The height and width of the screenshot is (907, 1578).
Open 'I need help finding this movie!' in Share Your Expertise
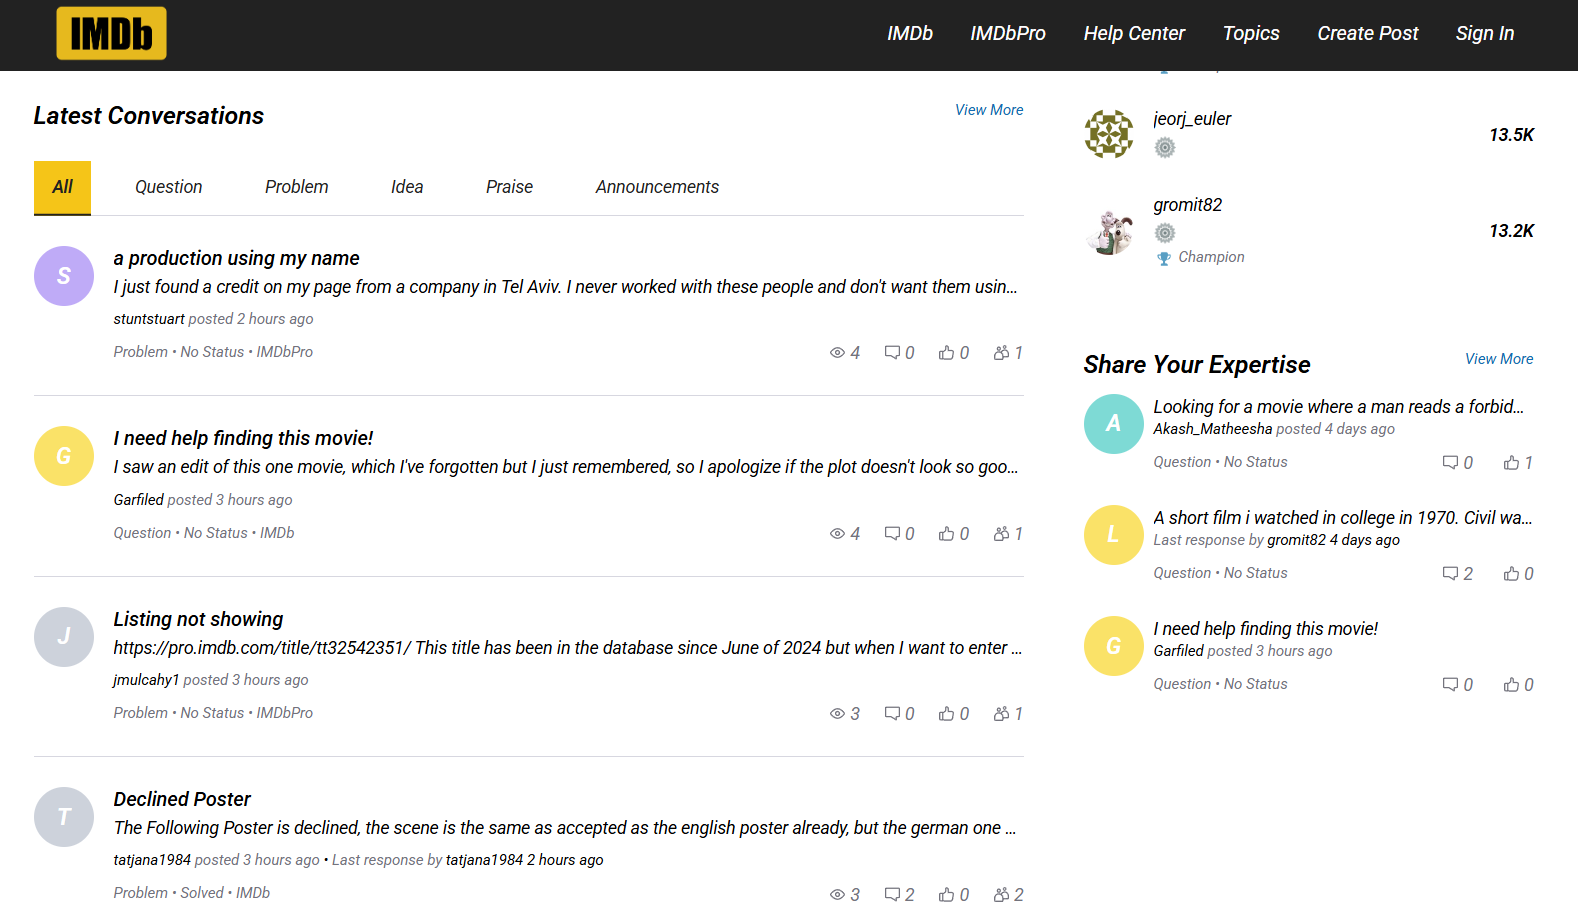(1265, 629)
